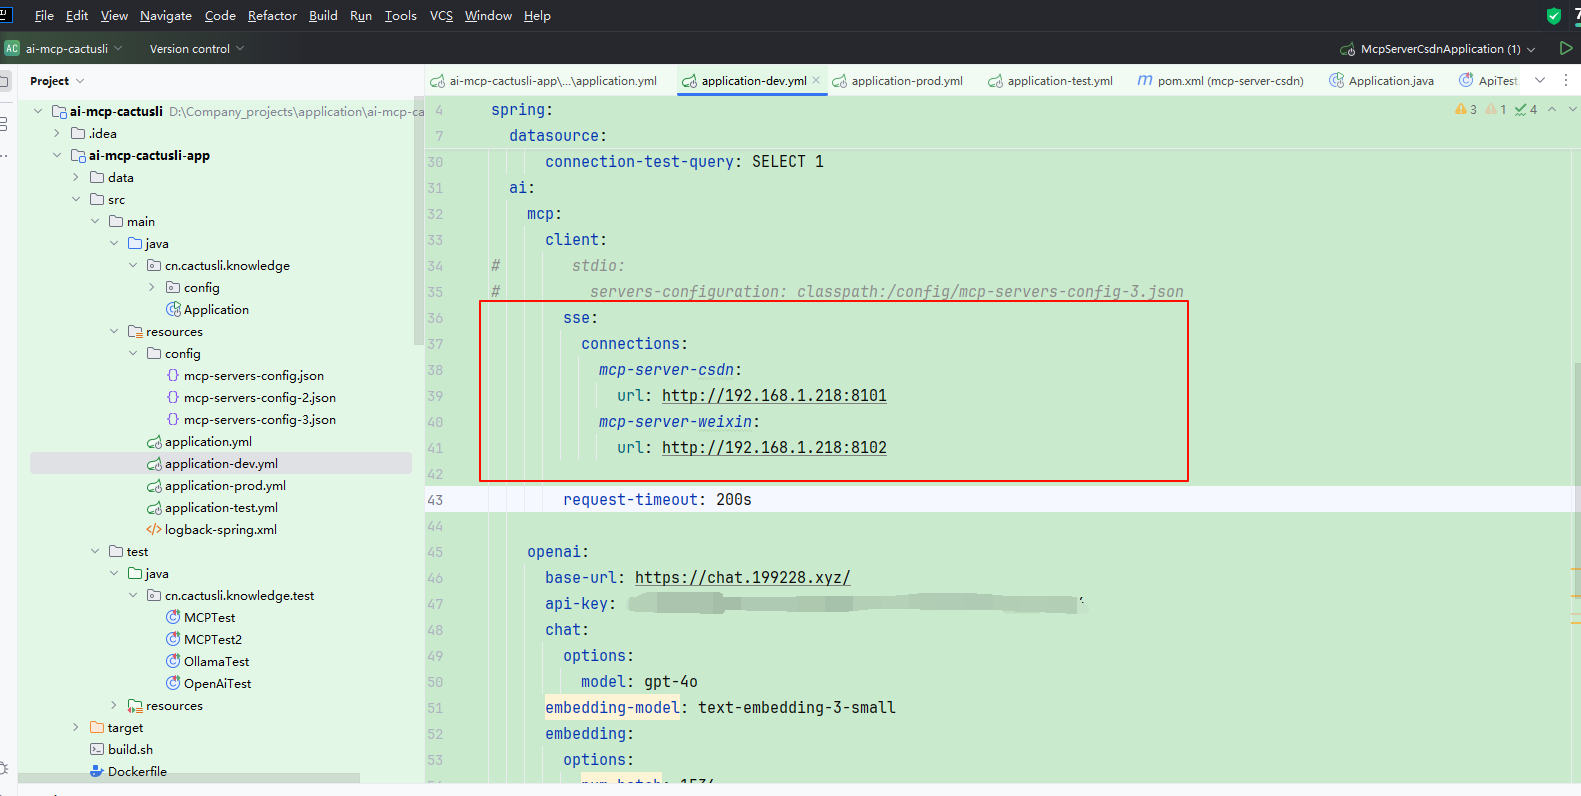Image resolution: width=1581 pixels, height=796 pixels.
Task: Select mcp-servers-config-3.json in project tree
Action: [x=260, y=419]
